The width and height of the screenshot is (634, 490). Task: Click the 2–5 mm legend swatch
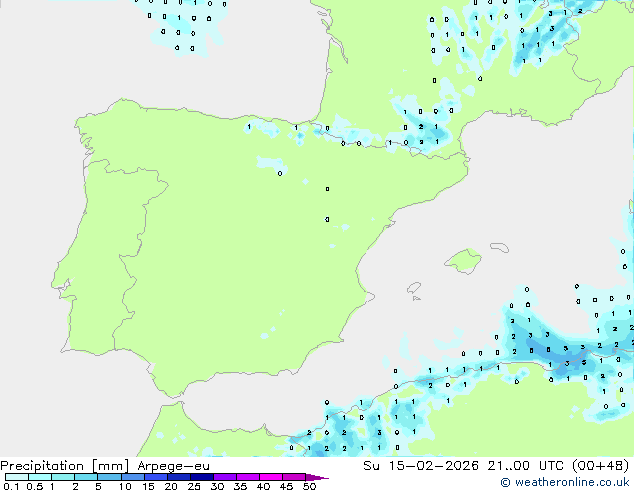86,477
